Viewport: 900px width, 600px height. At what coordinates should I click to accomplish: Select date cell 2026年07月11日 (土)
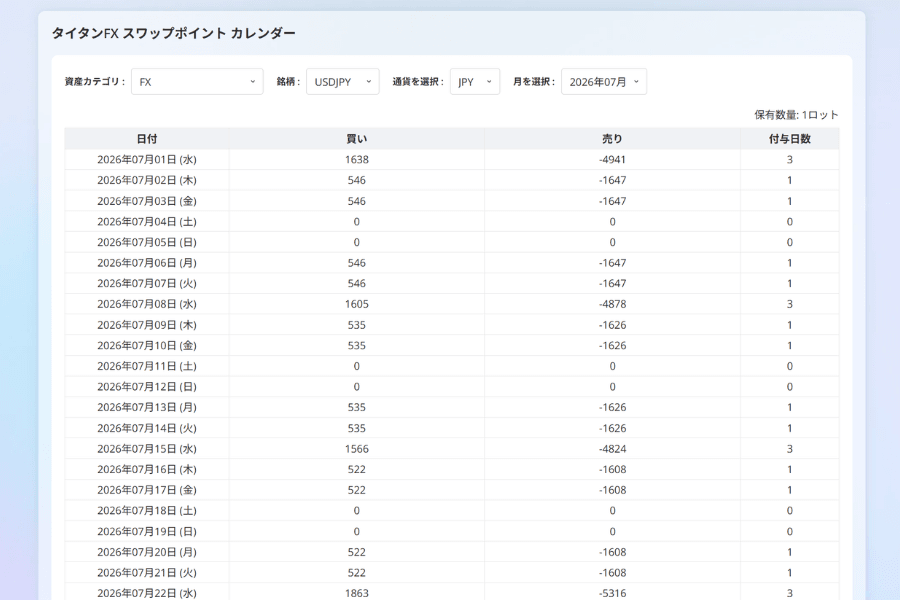[147, 366]
